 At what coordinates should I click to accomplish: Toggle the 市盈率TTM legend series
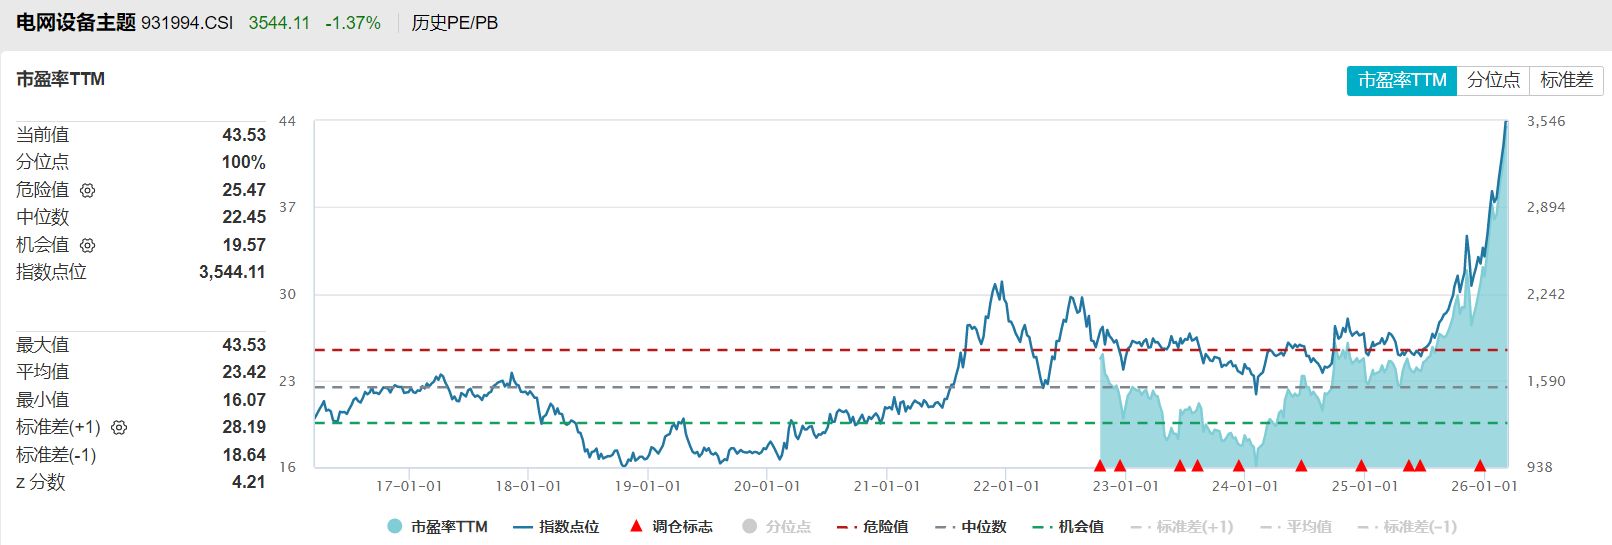click(437, 527)
